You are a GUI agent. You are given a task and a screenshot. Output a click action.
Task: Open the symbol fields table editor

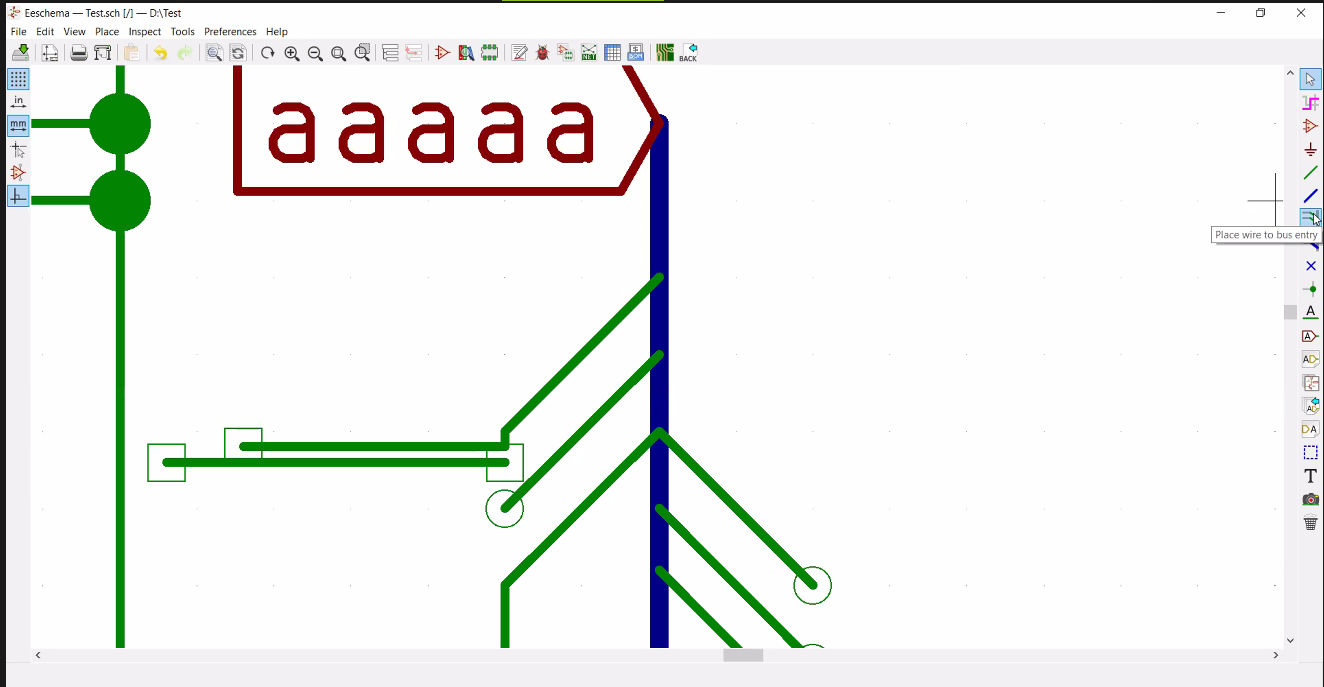point(613,53)
